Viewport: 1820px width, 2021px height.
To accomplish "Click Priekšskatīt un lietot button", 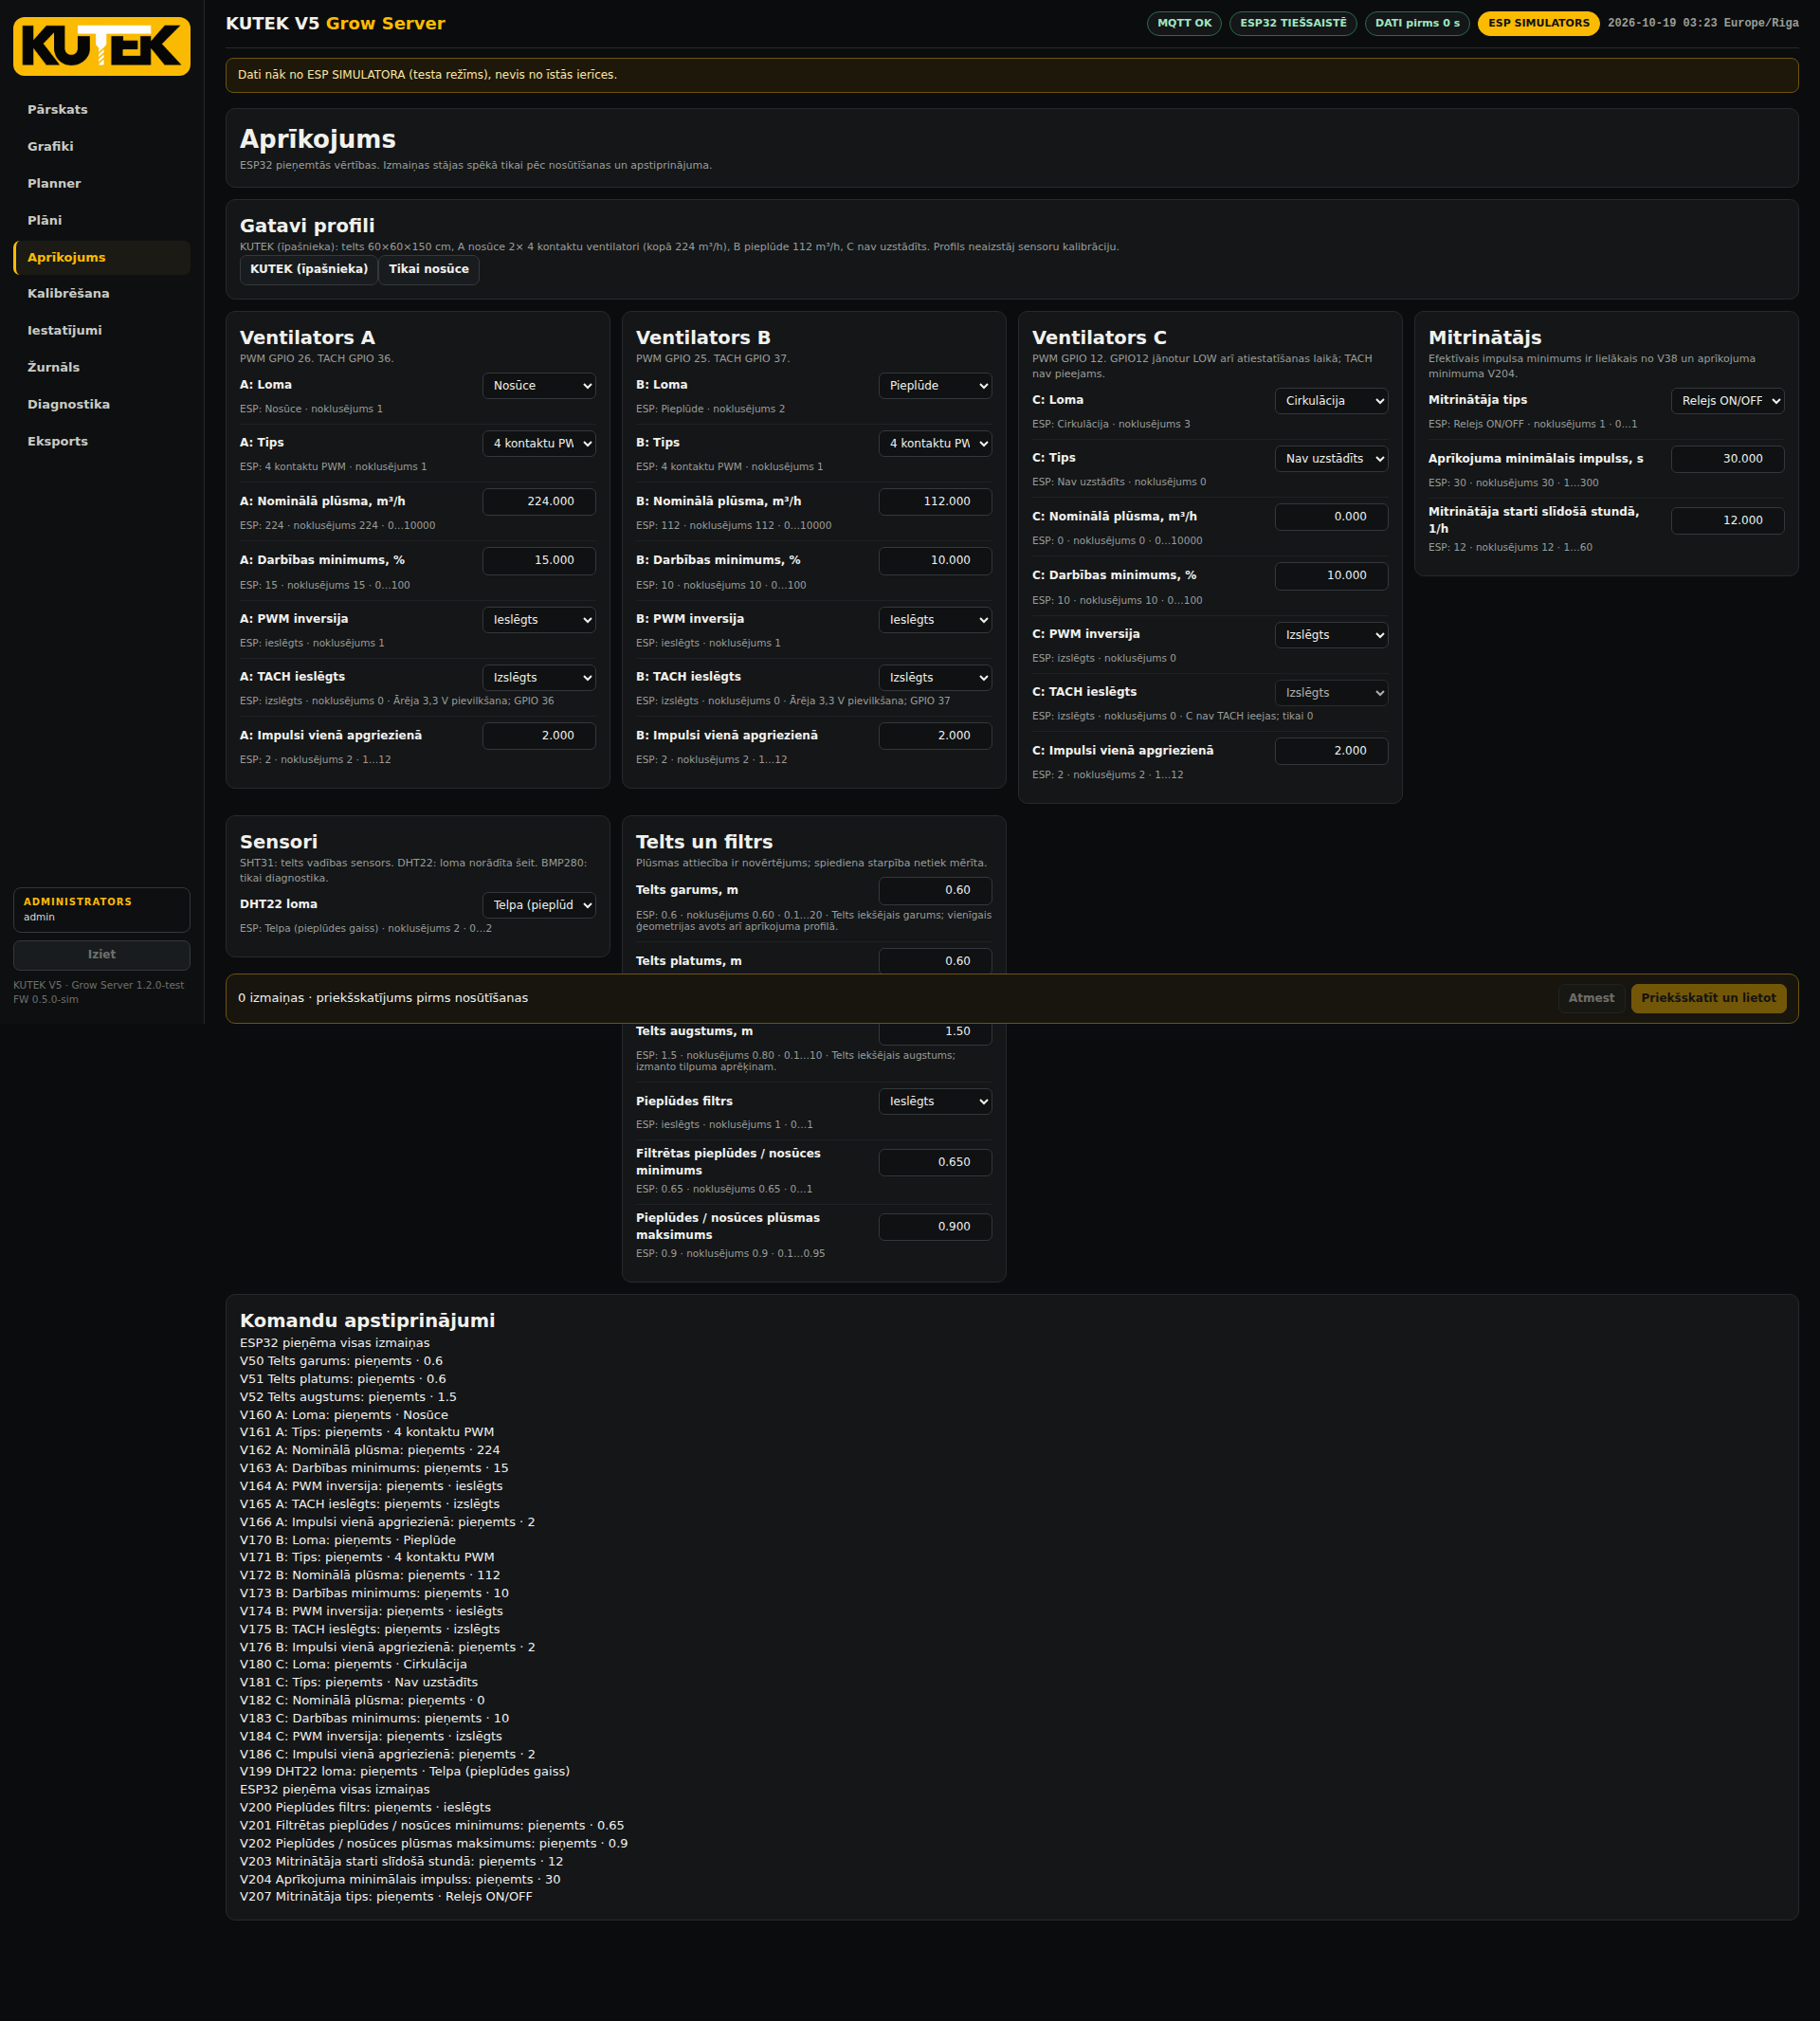I will coord(1707,998).
